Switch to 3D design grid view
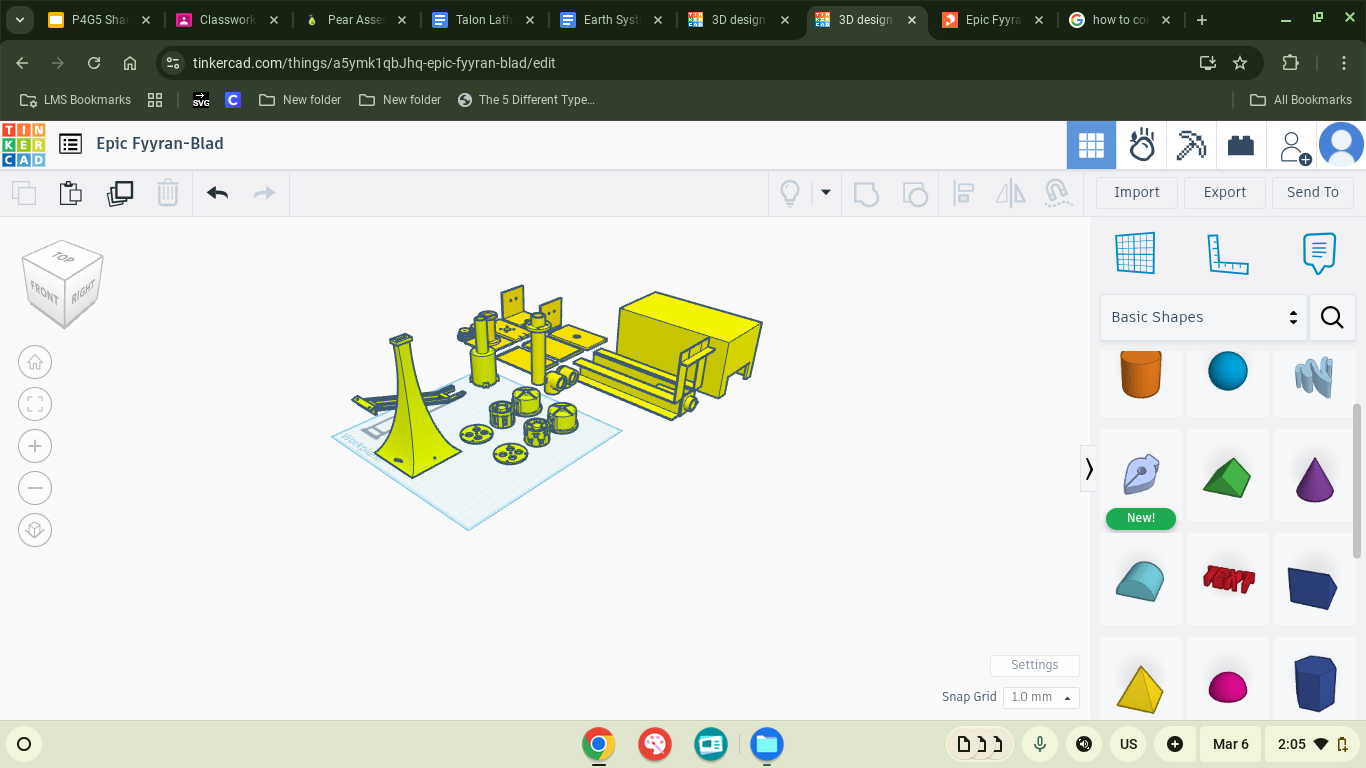 (x=1091, y=146)
